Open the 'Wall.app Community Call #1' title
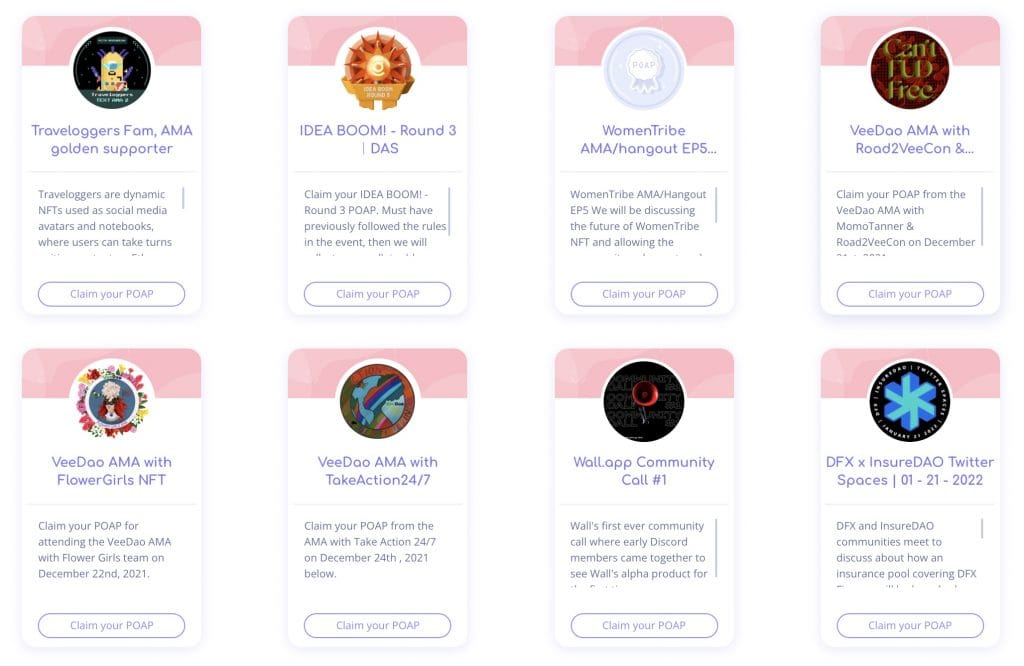Screen dimensions: 1024x666 644,471
